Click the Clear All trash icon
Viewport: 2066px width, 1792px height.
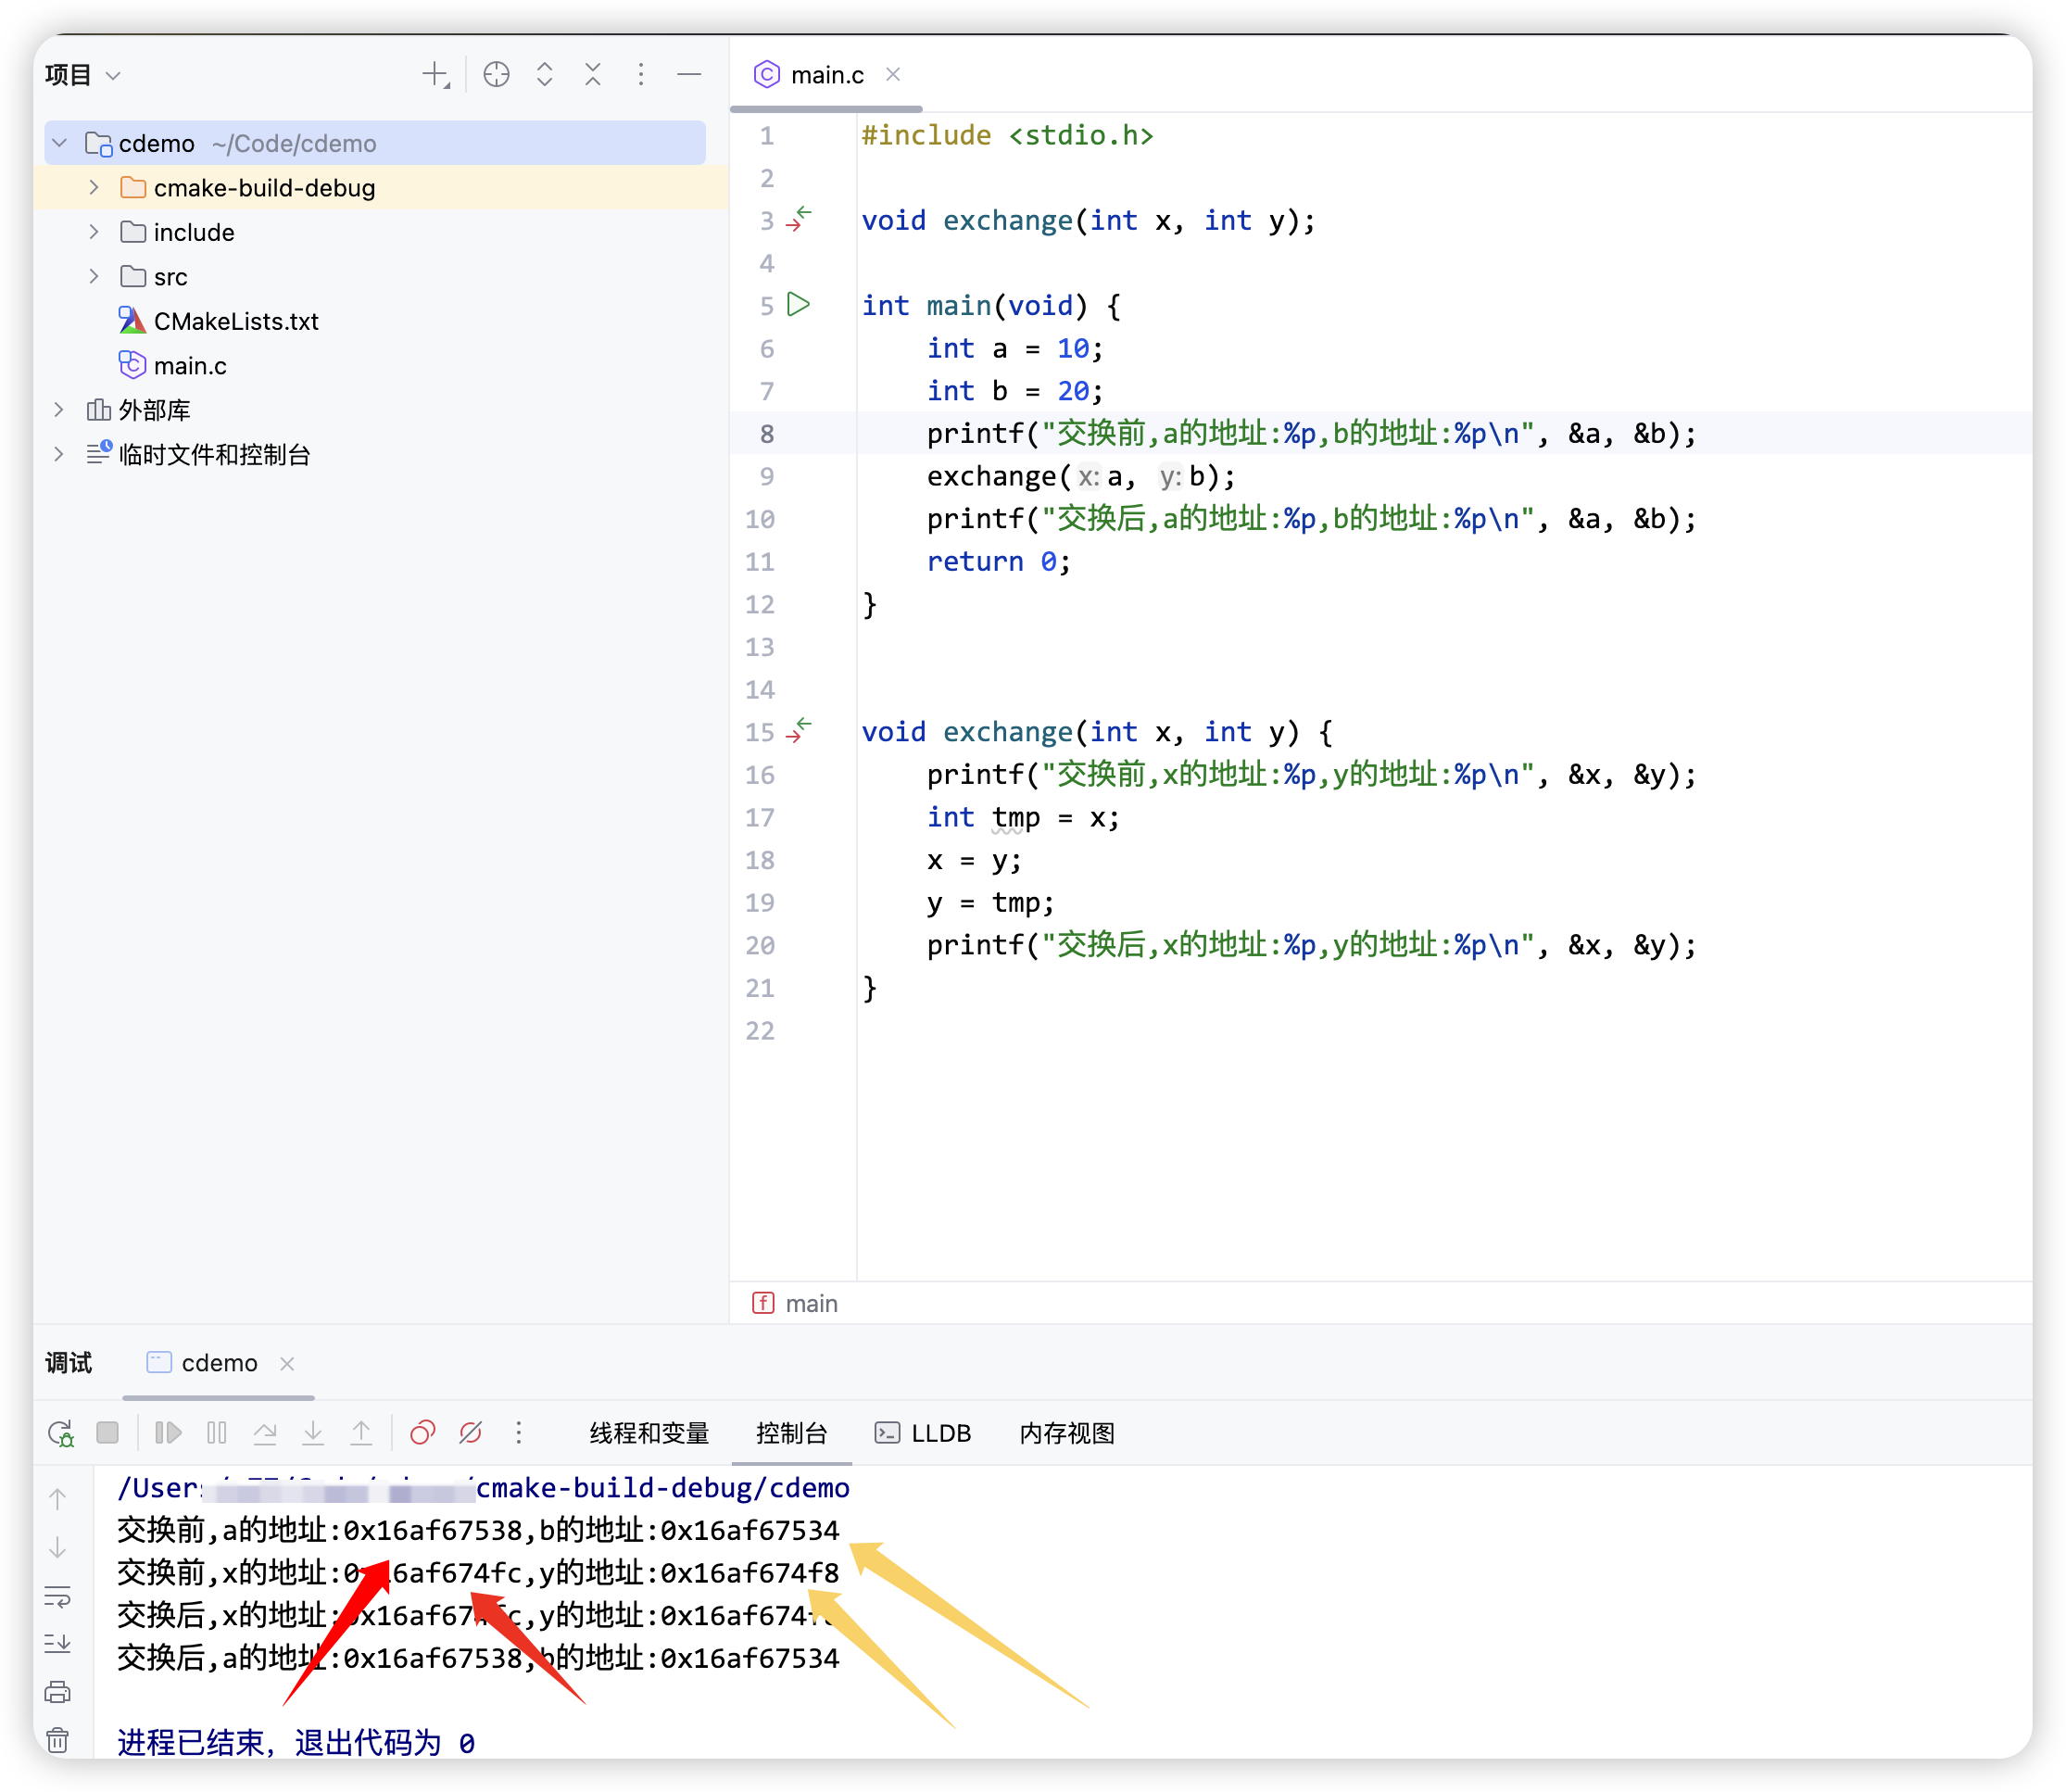tap(58, 1740)
